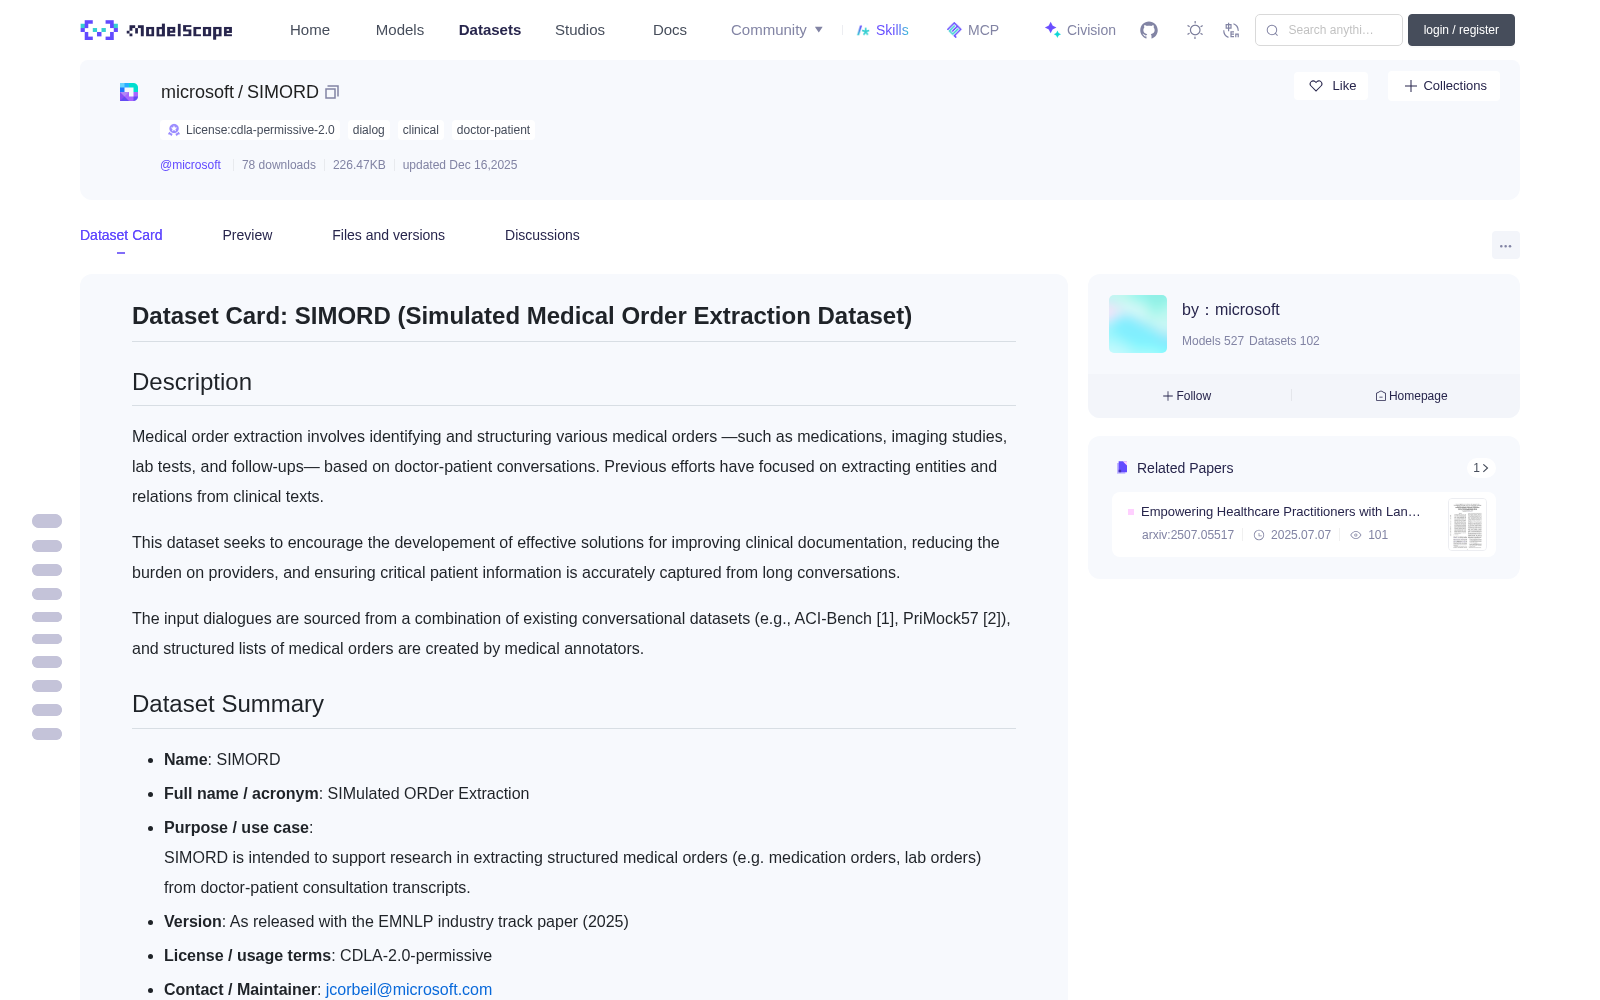This screenshot has height=1000, width=1600.
Task: Click the dialog tag
Action: click(x=368, y=130)
